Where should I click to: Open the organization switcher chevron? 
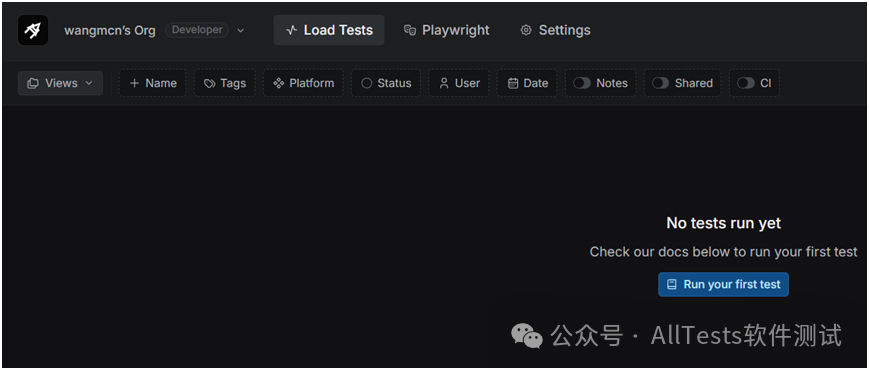(241, 30)
